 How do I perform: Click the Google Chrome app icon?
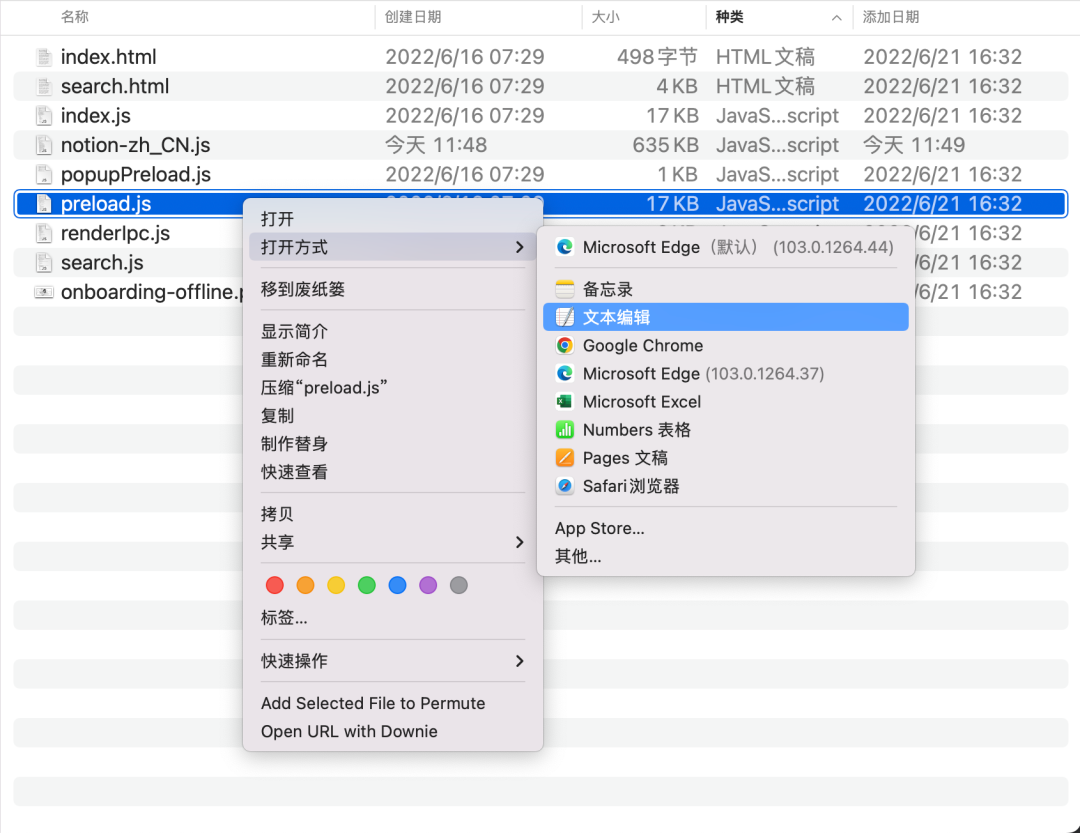tap(565, 345)
